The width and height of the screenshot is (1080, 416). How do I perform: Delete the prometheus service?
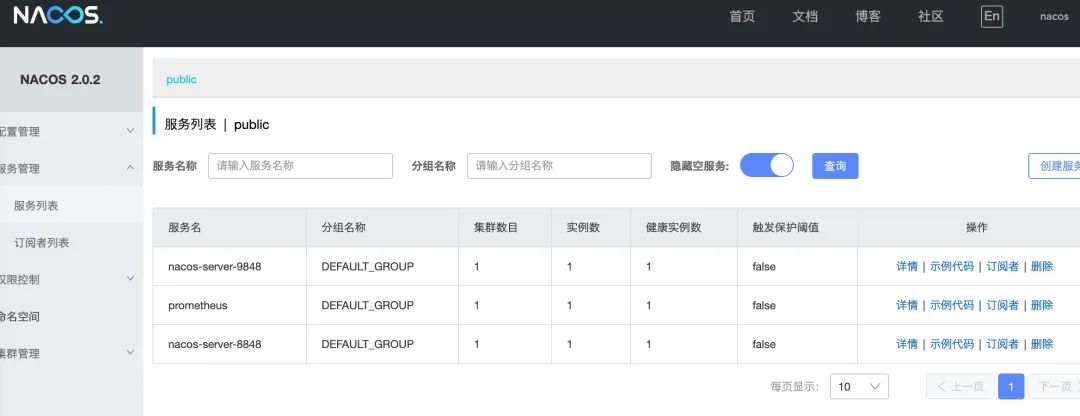(1042, 305)
